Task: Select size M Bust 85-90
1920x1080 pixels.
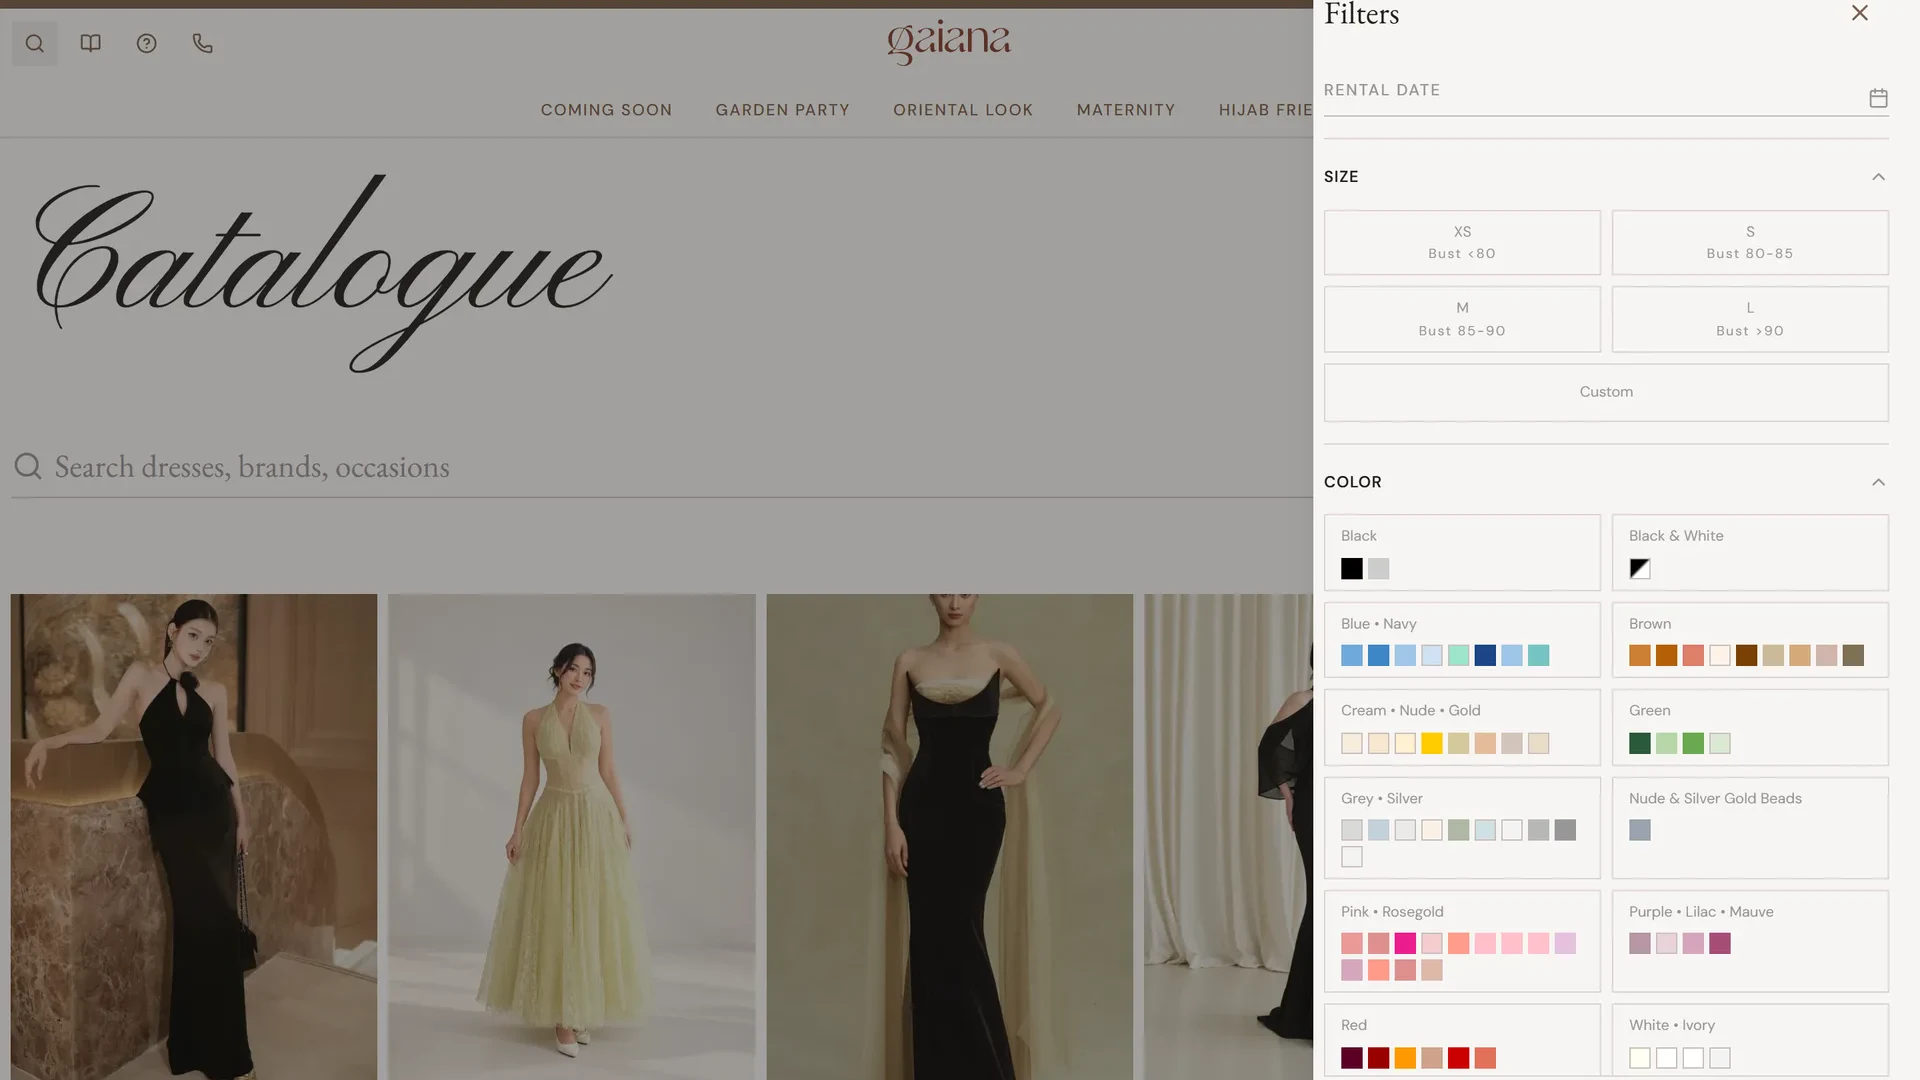Action: (x=1462, y=319)
